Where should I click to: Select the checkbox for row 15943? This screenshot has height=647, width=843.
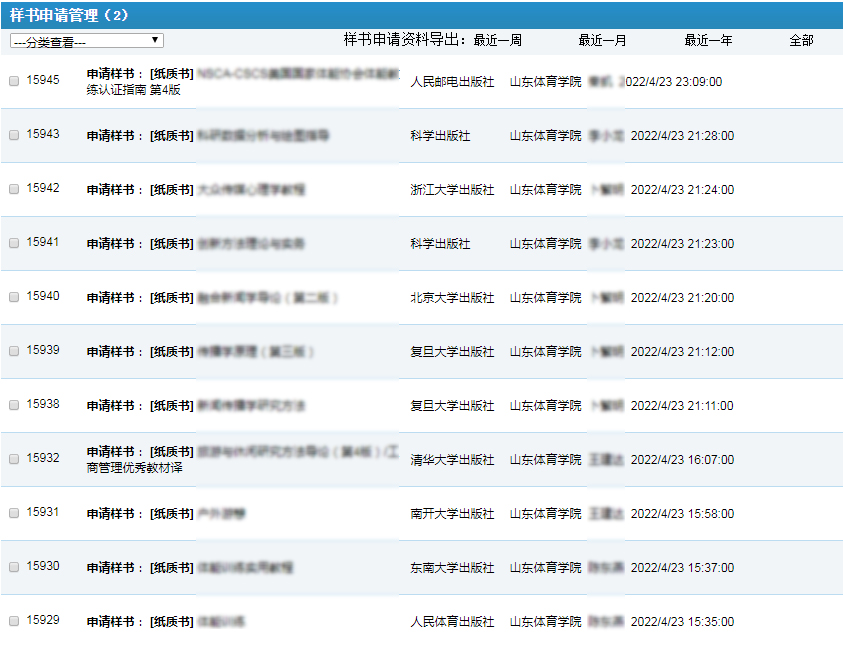(x=14, y=135)
